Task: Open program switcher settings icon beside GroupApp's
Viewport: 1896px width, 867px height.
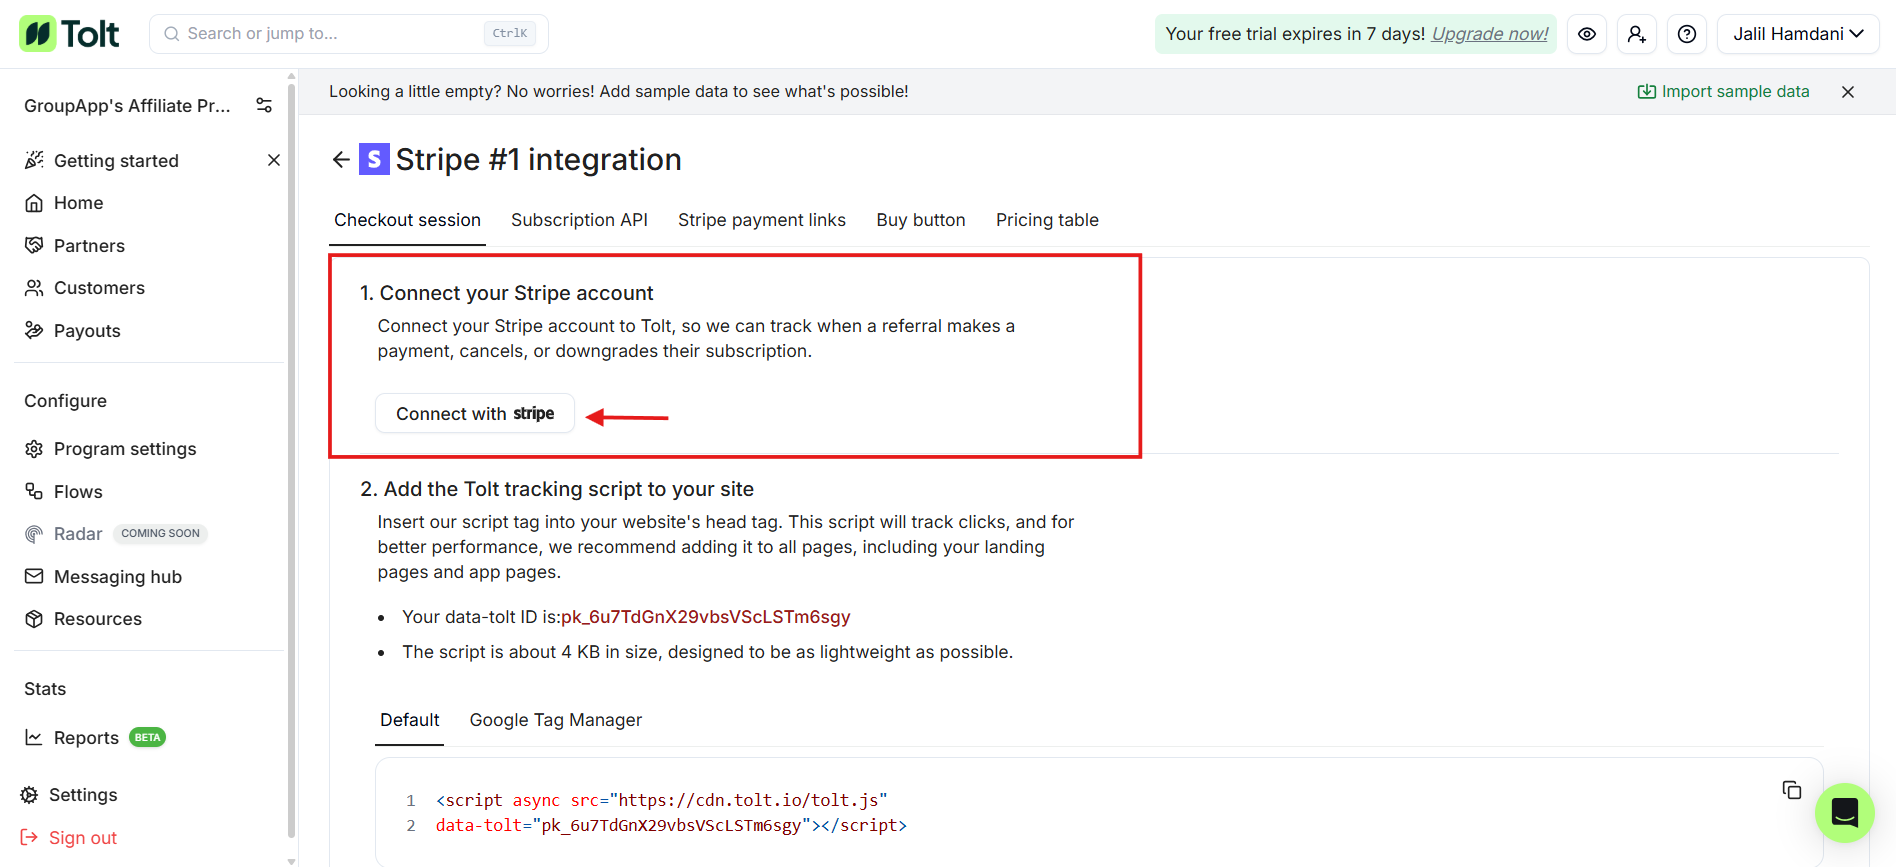Action: coord(264,106)
